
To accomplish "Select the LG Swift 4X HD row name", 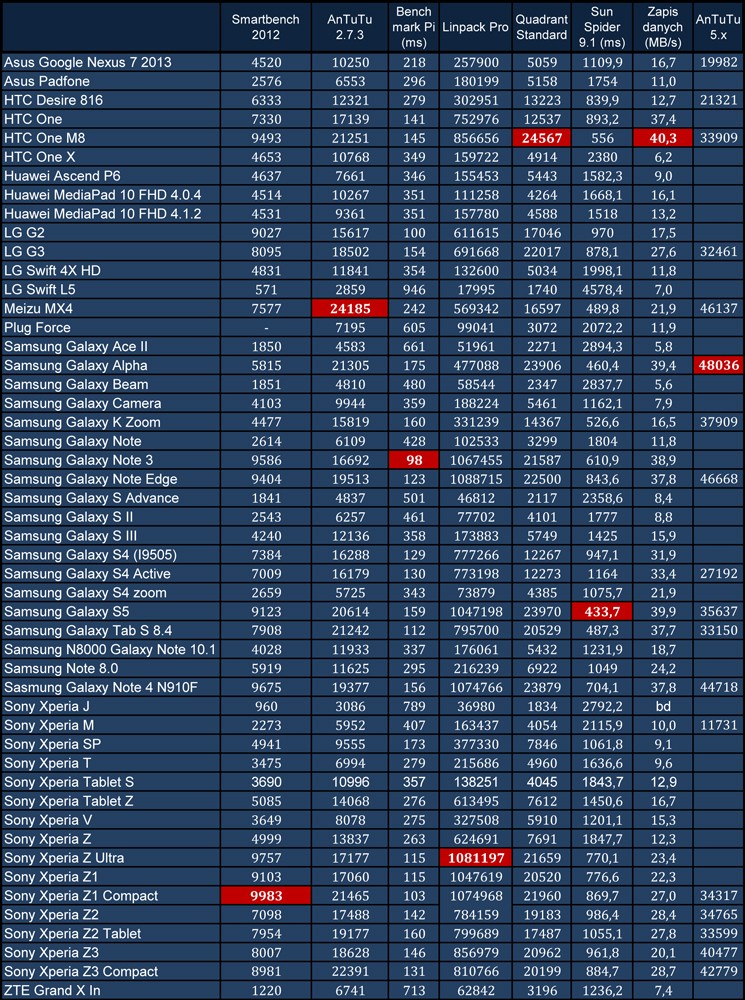I will (52, 270).
